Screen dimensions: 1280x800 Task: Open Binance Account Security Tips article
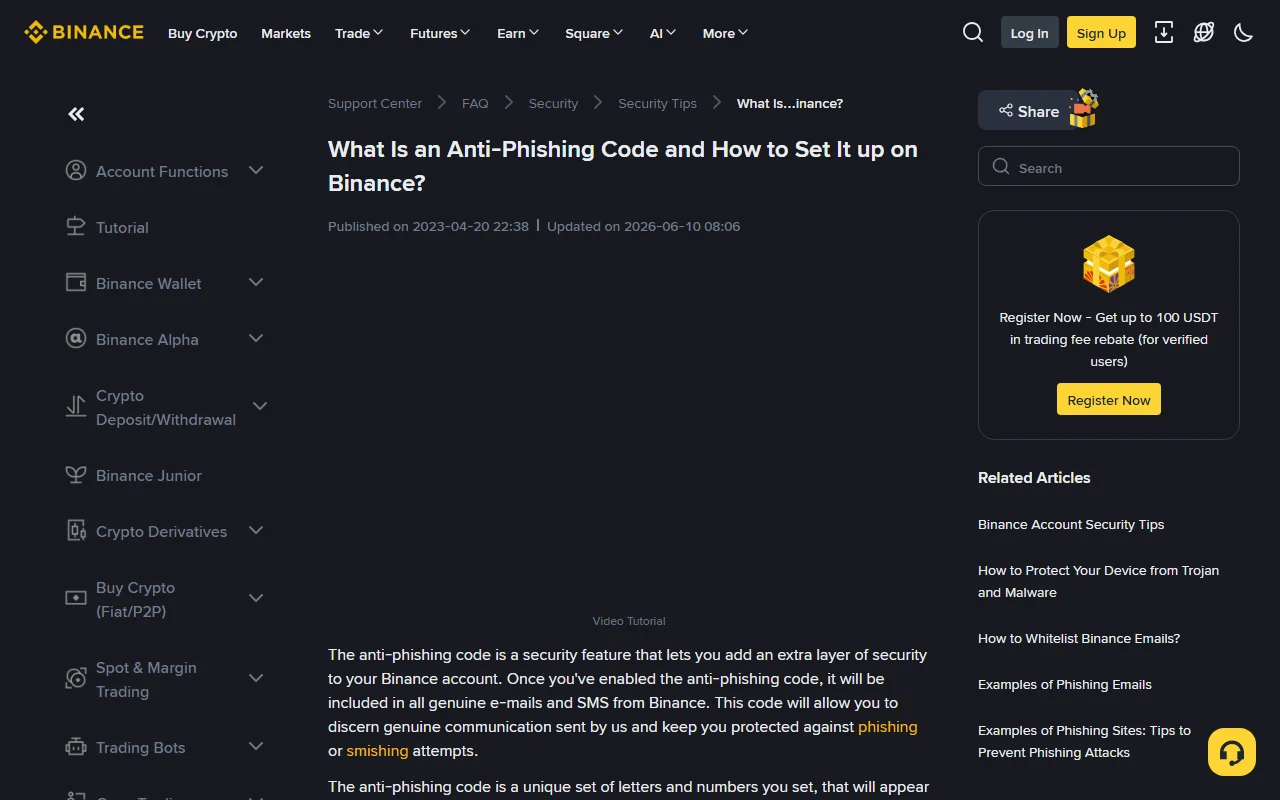coord(1071,525)
